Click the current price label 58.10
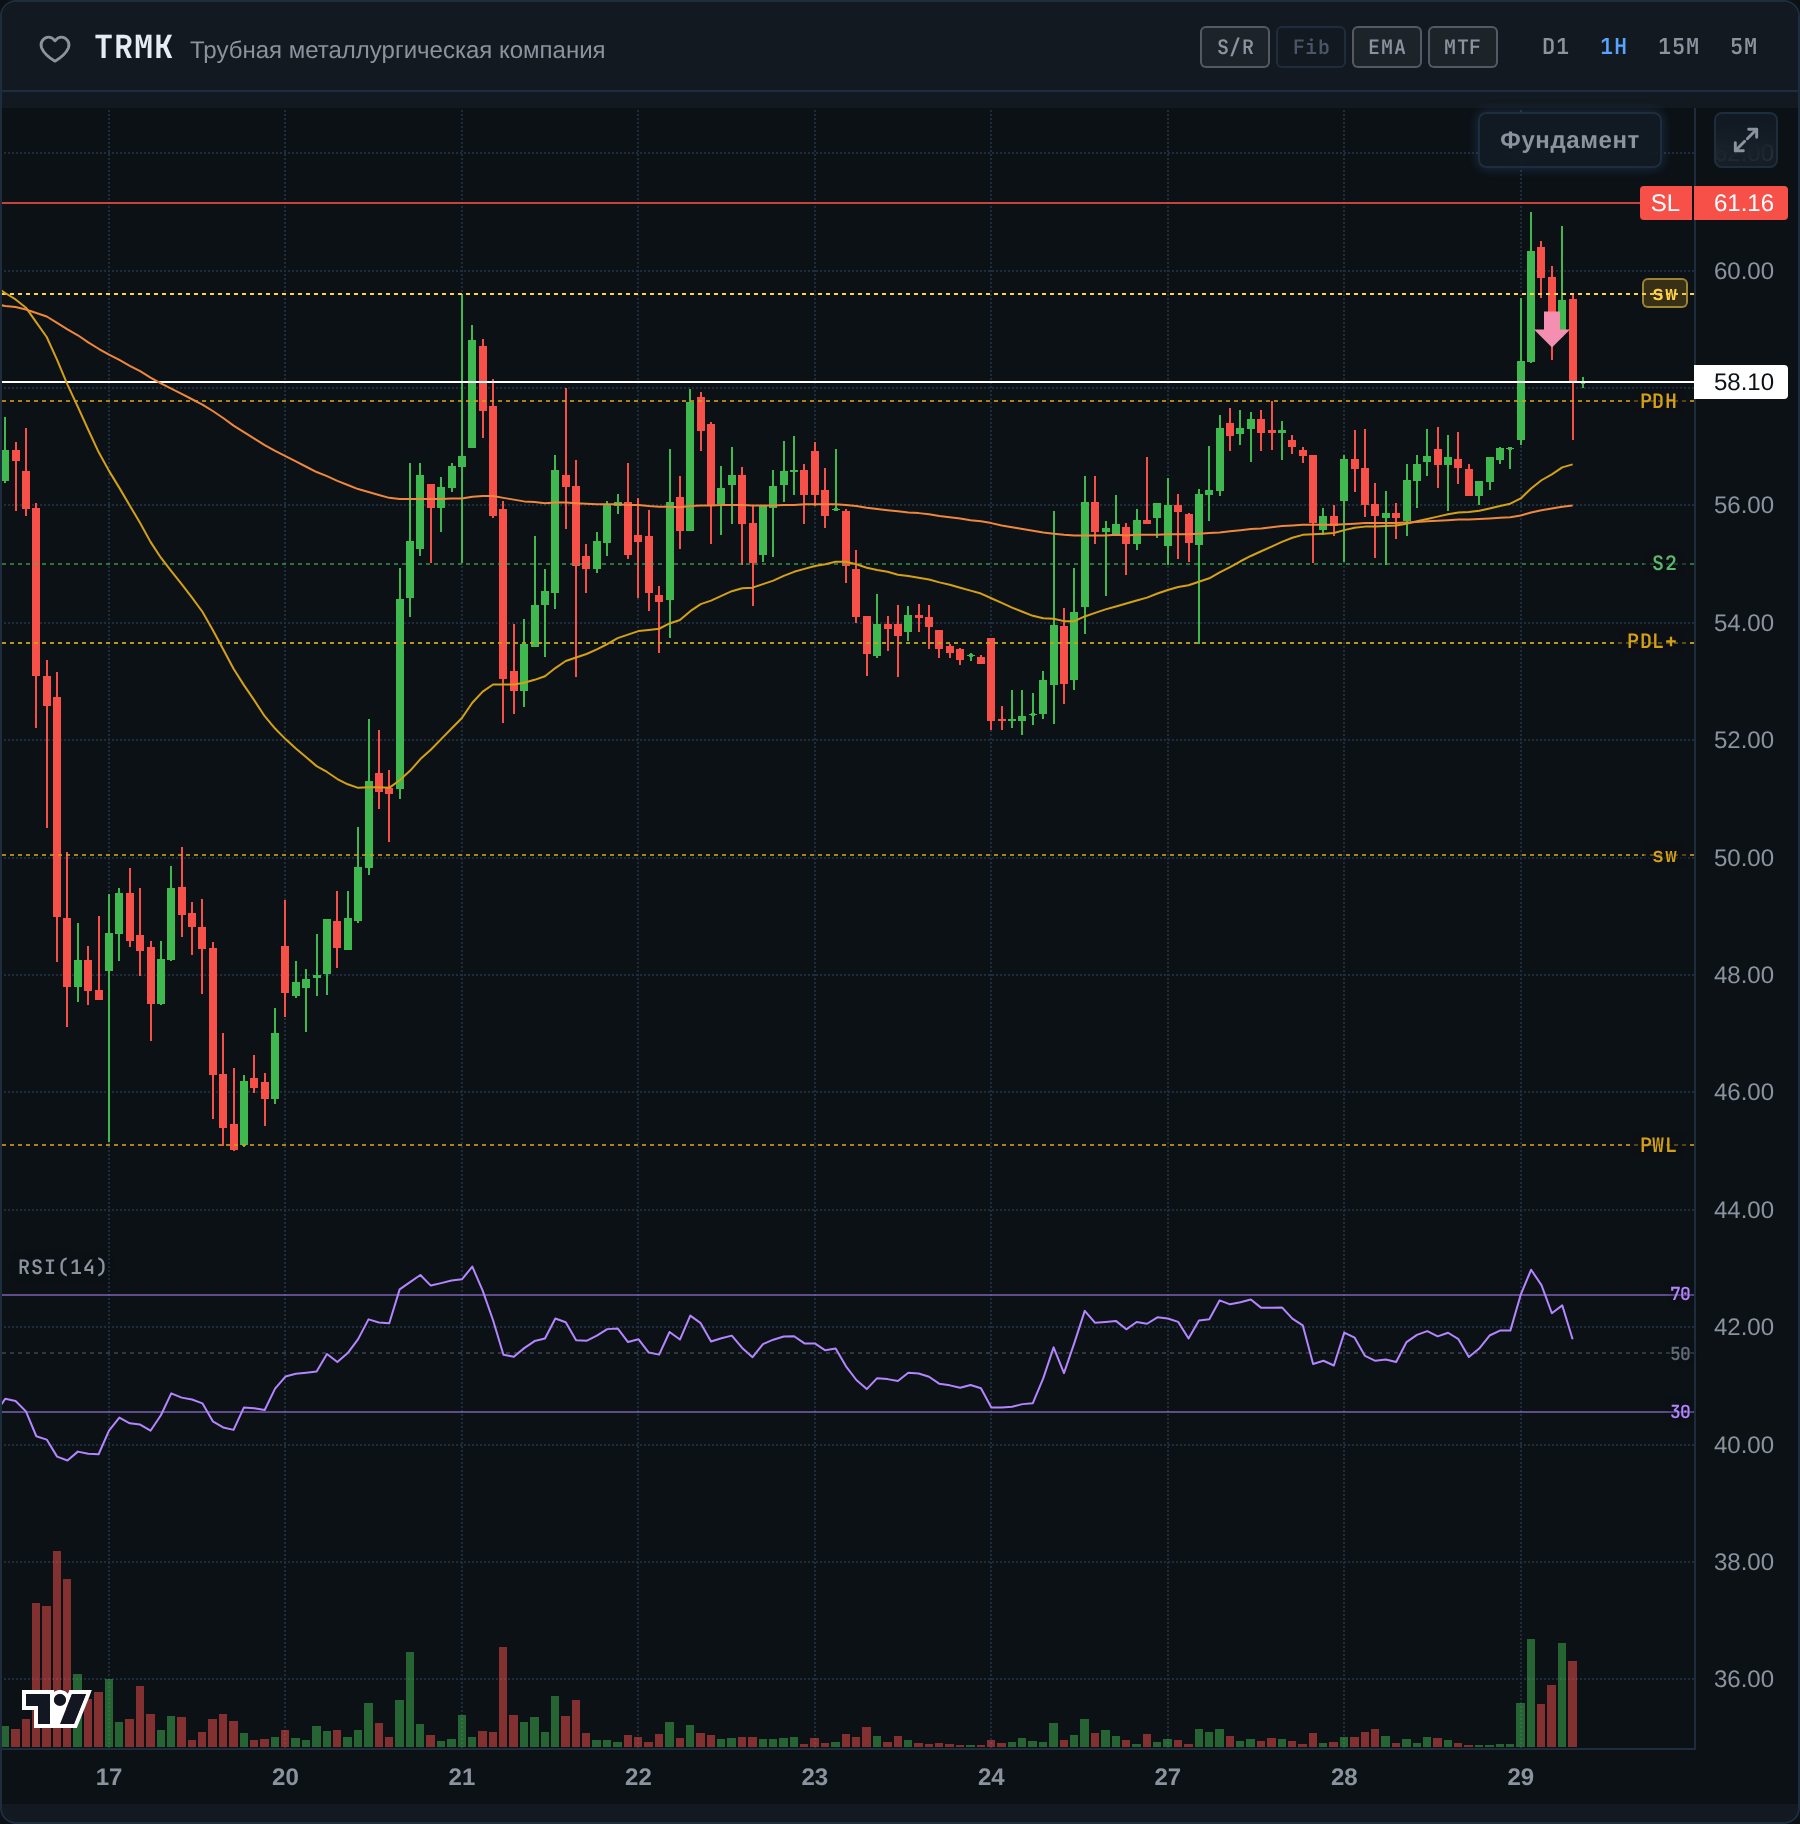Viewport: 1800px width, 1824px height. coord(1742,382)
